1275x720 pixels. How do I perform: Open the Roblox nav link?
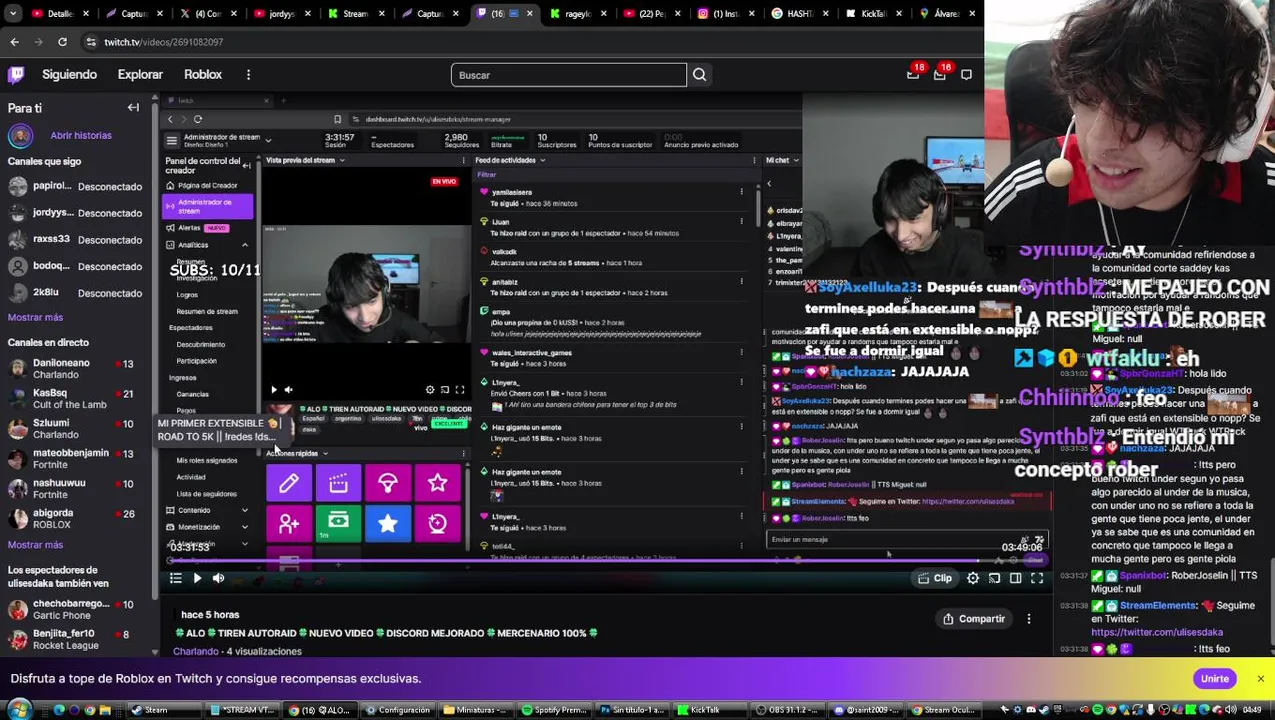(203, 74)
